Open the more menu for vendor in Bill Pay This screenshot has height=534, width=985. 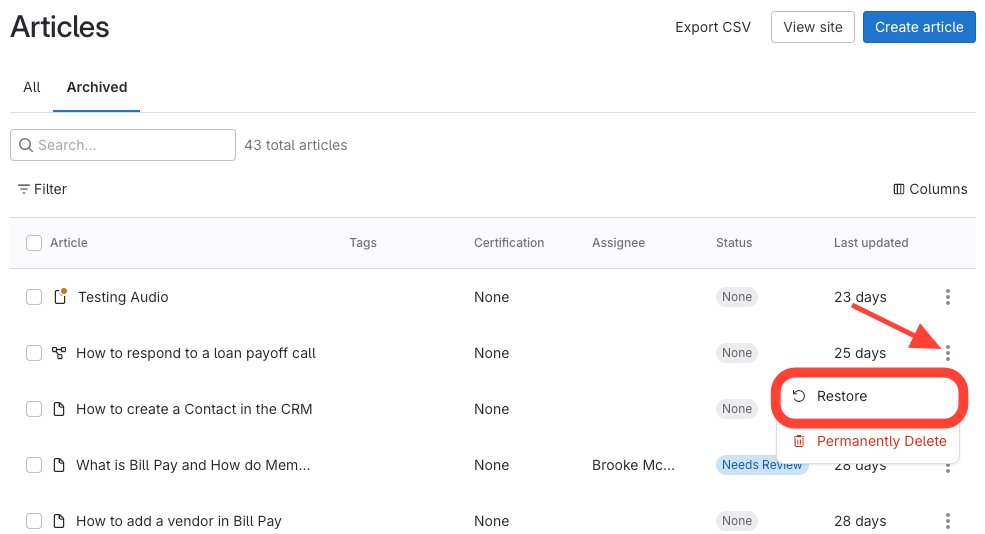tap(947, 521)
